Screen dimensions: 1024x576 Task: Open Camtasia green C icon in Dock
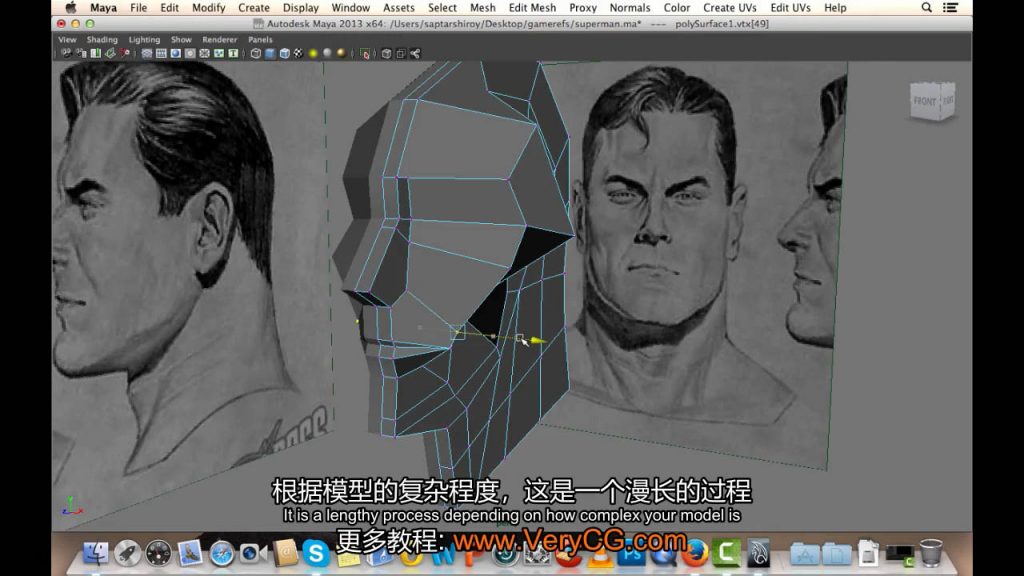click(726, 552)
